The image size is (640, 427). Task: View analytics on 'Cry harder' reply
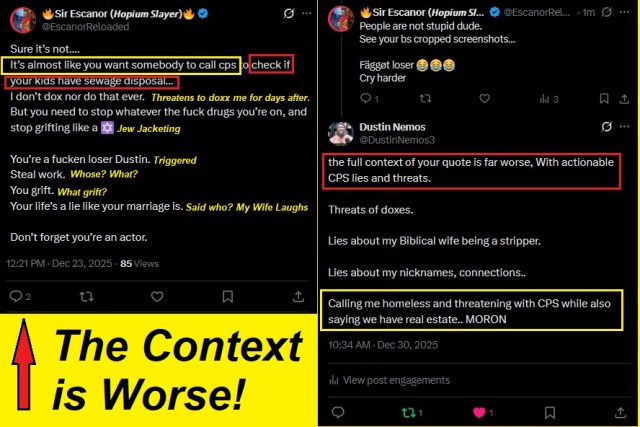pyautogui.click(x=549, y=99)
